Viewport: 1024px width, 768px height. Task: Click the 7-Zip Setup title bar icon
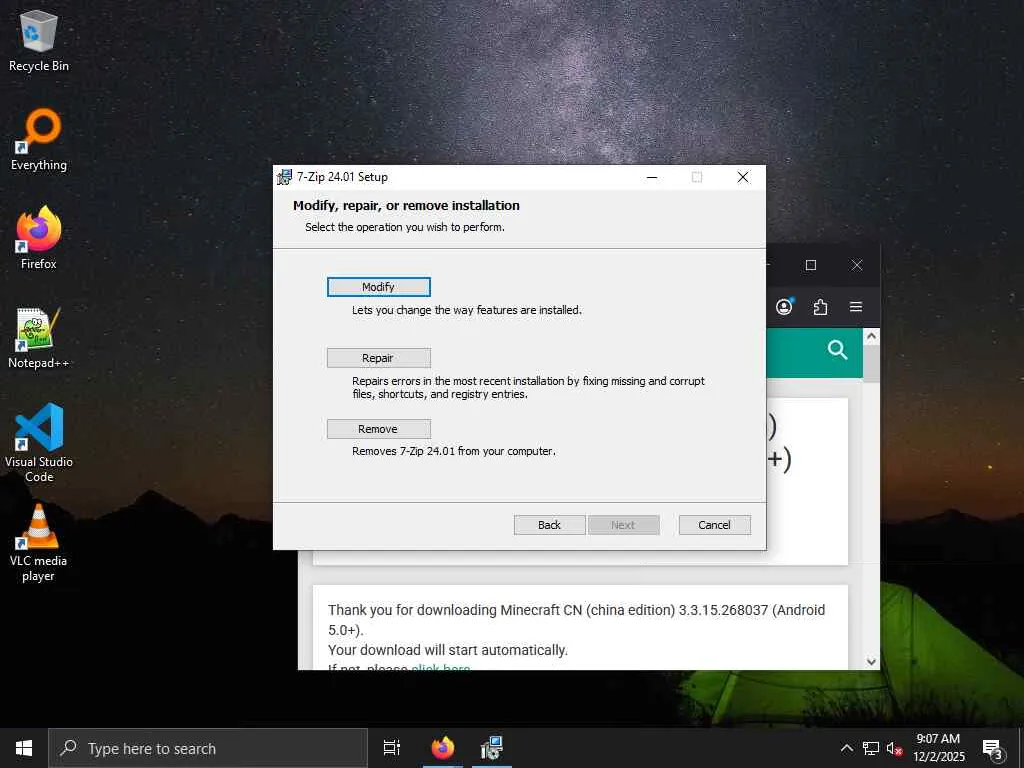pos(285,177)
